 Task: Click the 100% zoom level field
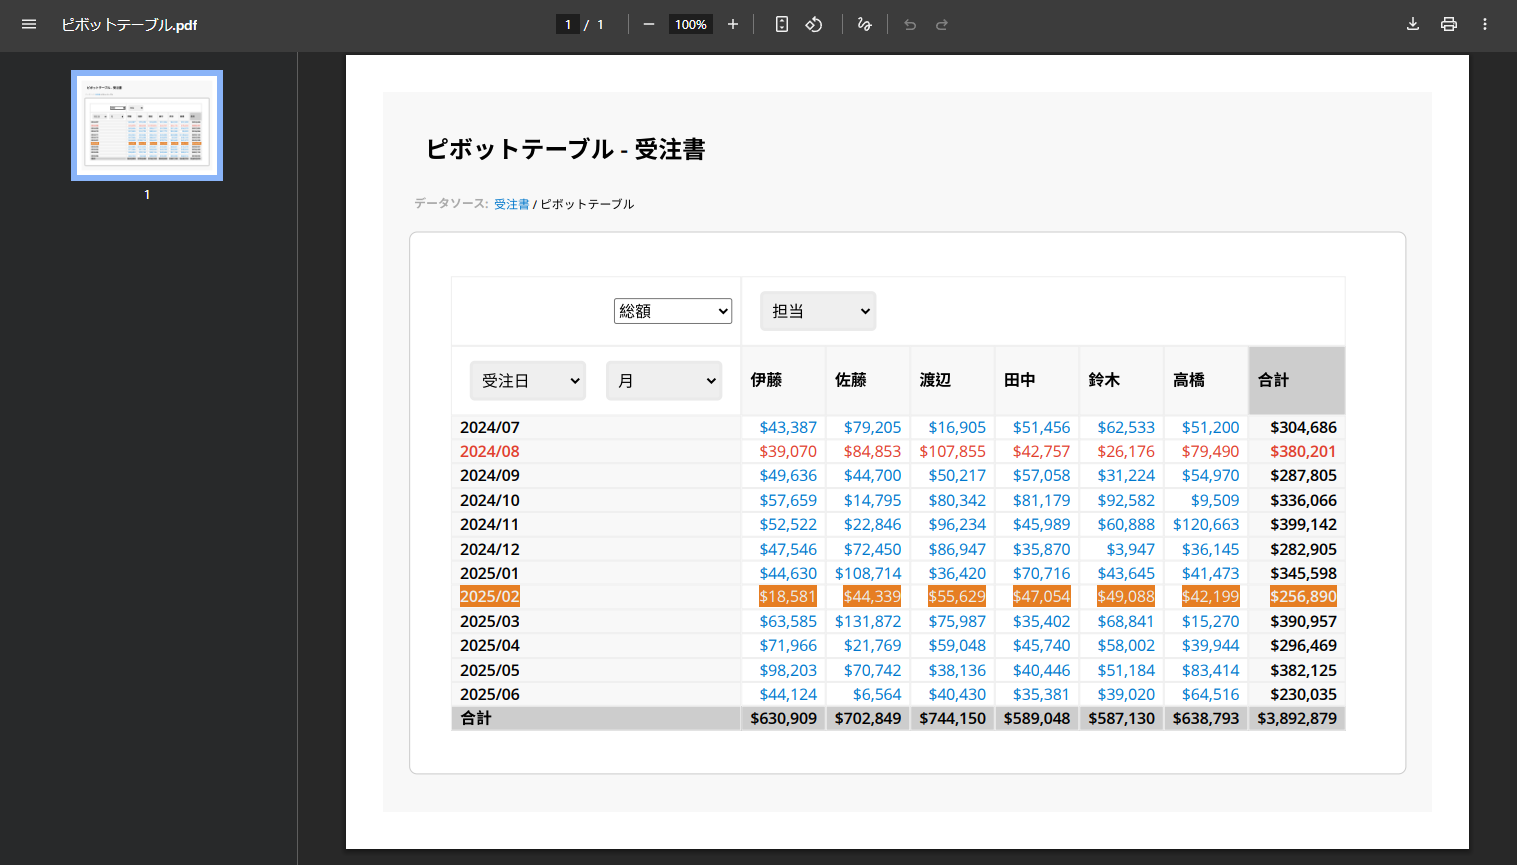pyautogui.click(x=690, y=24)
